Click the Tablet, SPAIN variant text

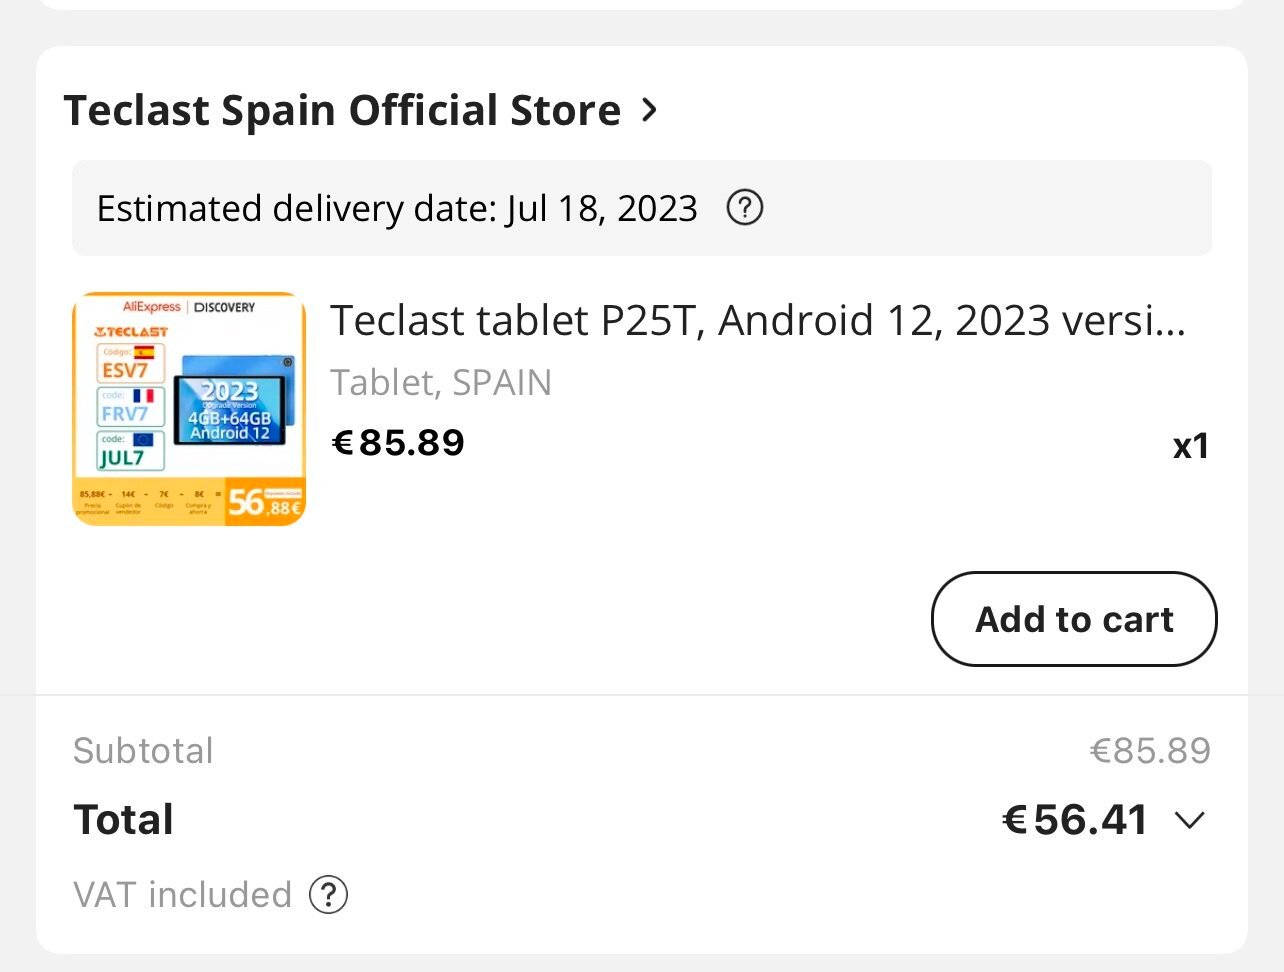coord(441,383)
